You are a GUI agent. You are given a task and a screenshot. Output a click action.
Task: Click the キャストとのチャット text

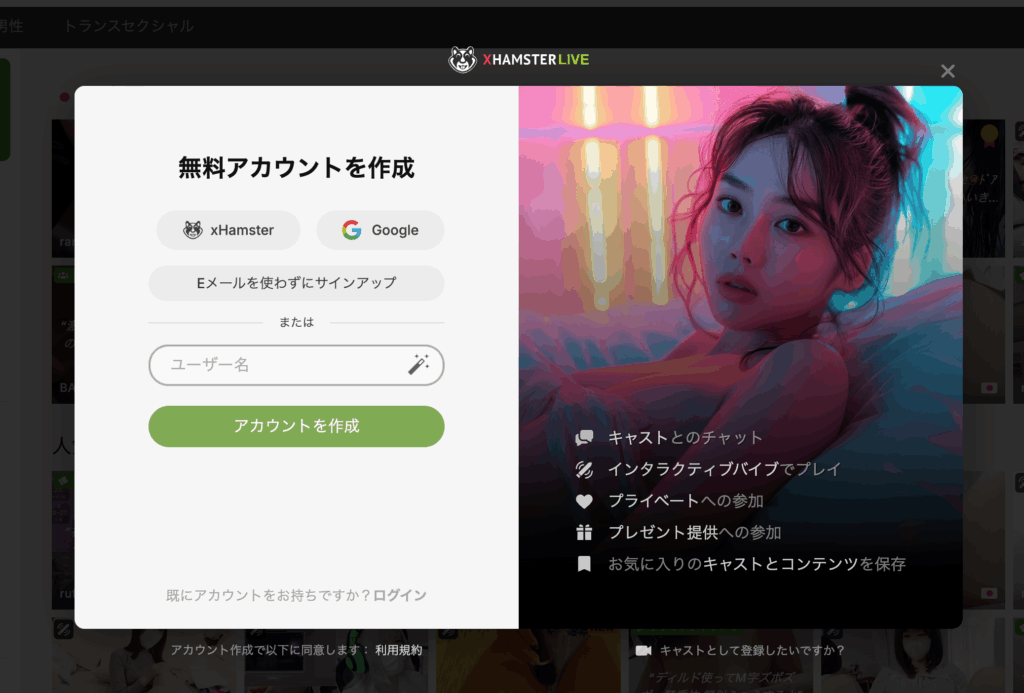(x=685, y=438)
